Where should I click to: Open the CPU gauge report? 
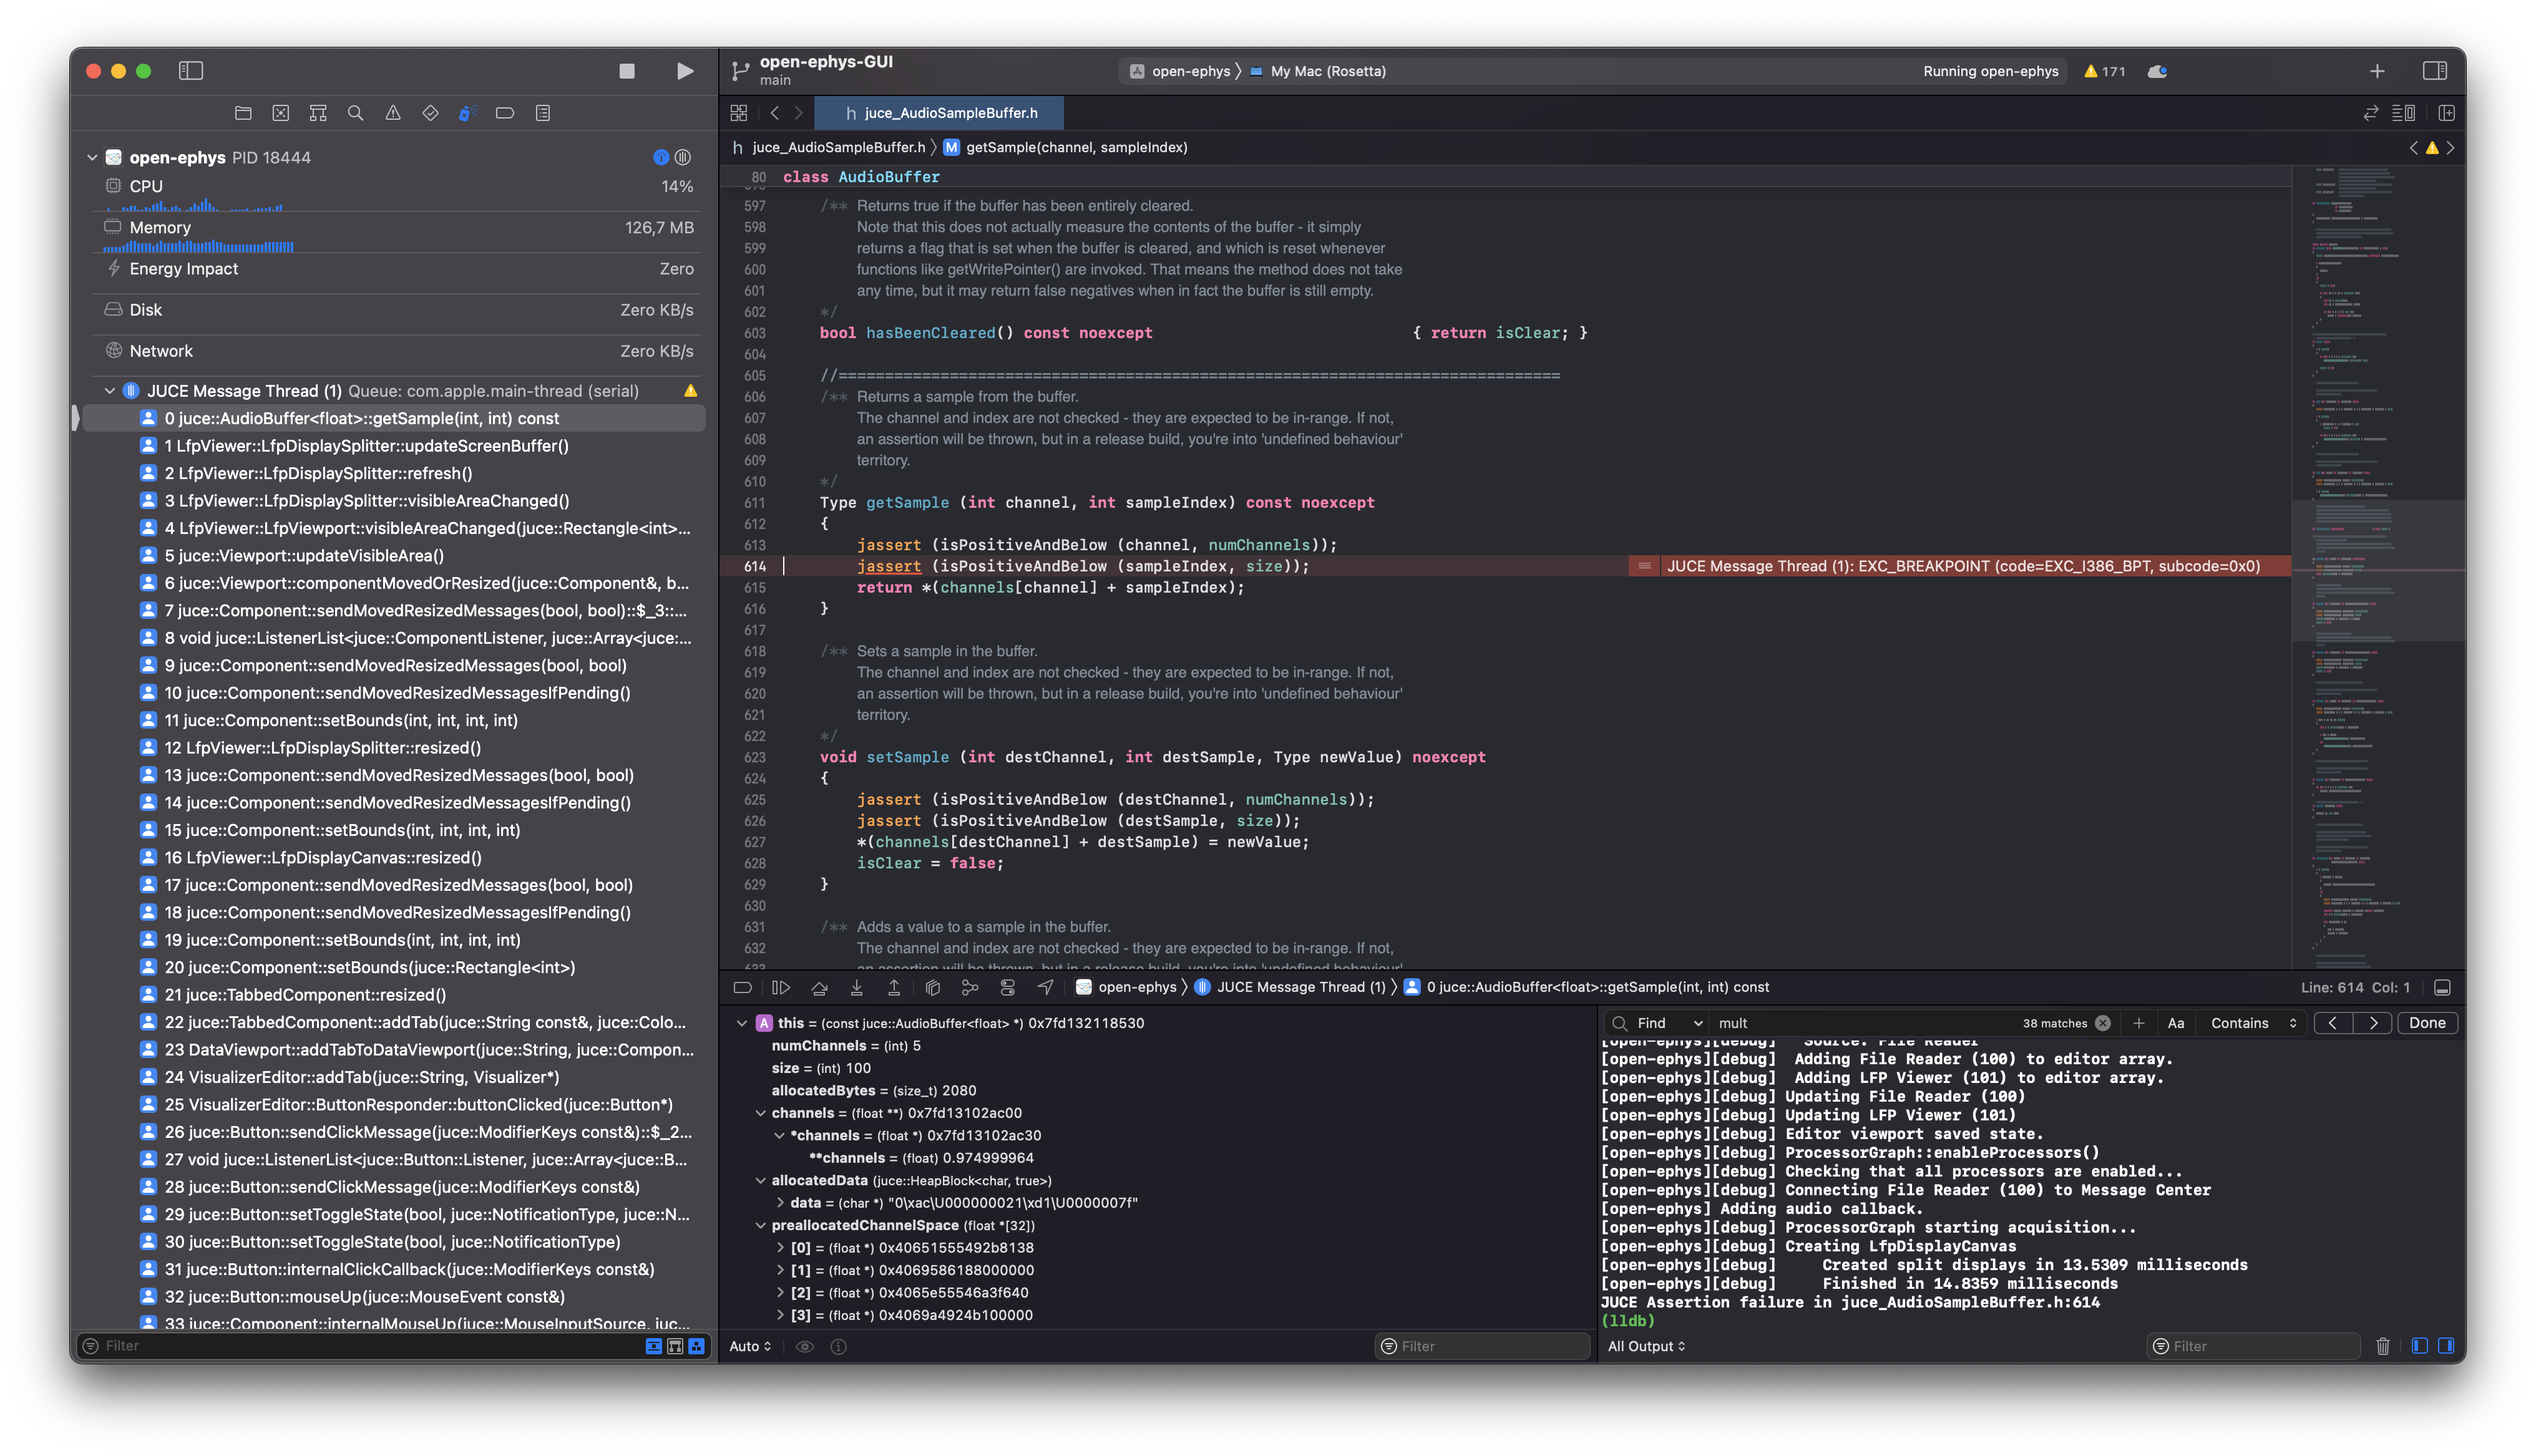398,193
